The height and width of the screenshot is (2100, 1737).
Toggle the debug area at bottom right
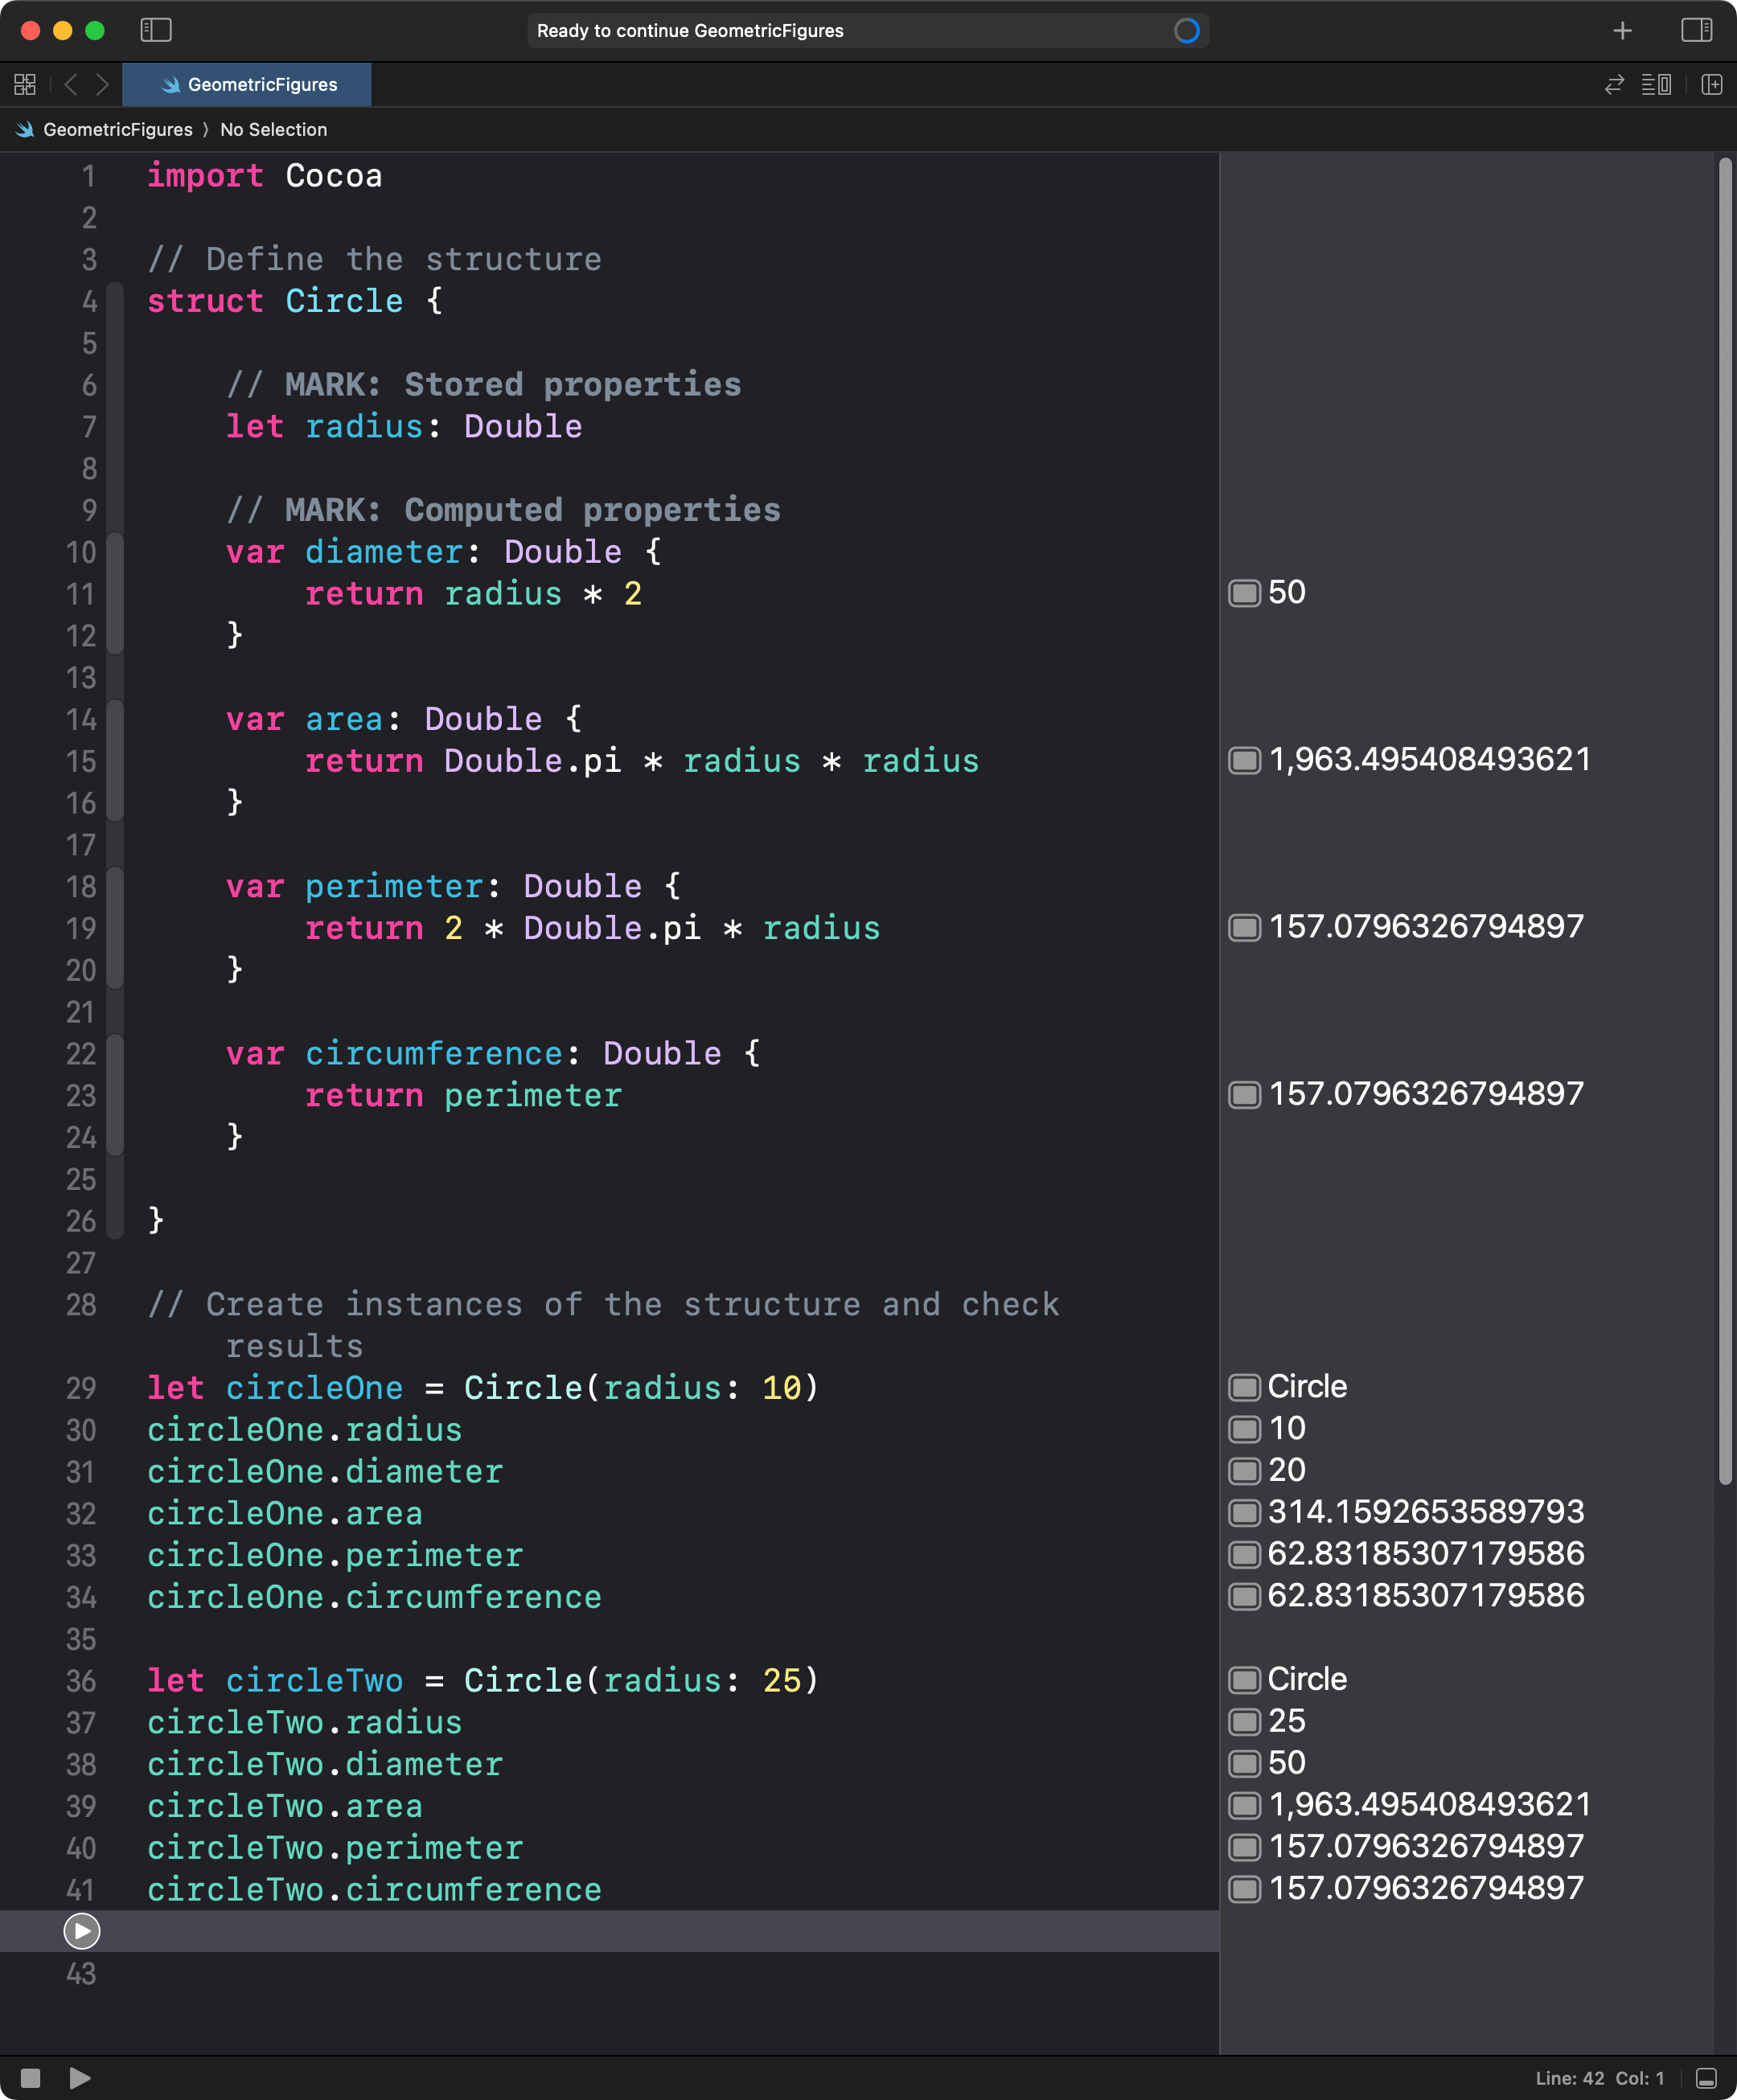point(1707,2078)
